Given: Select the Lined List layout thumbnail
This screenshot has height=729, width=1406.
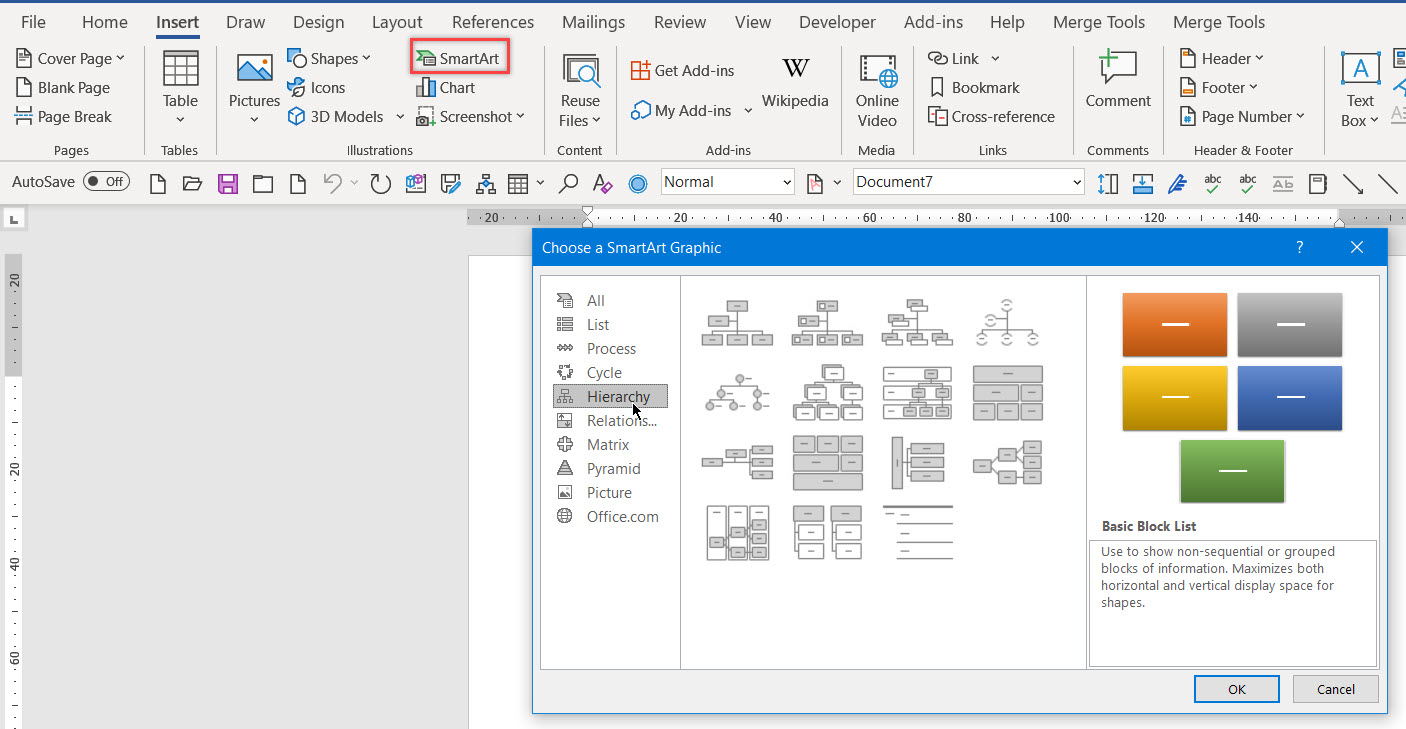Looking at the screenshot, I should 918,532.
